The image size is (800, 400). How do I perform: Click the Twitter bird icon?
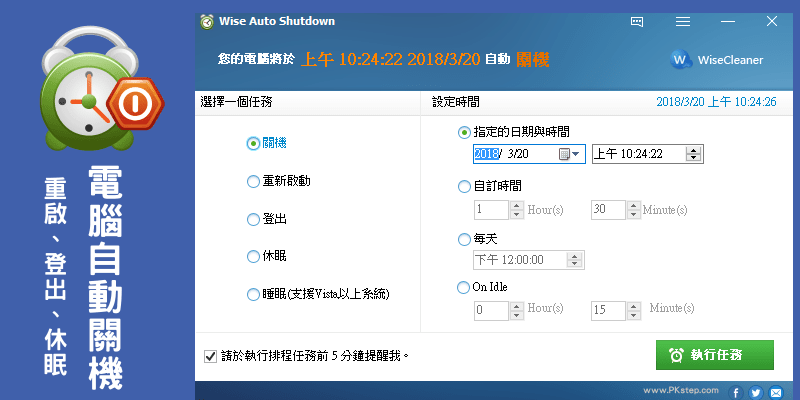point(756,392)
